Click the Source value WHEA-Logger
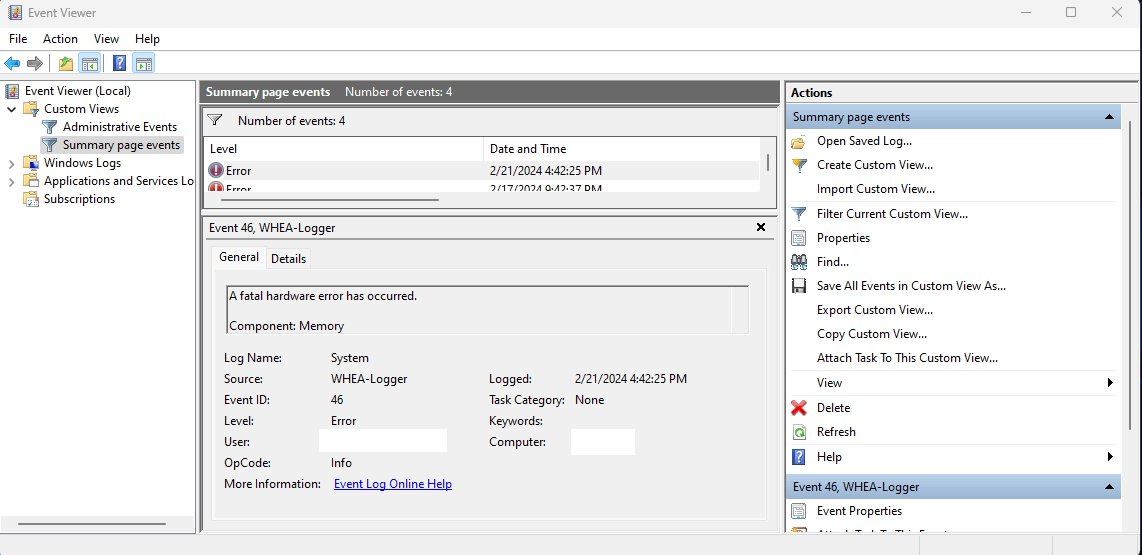1142x555 pixels. (x=369, y=379)
